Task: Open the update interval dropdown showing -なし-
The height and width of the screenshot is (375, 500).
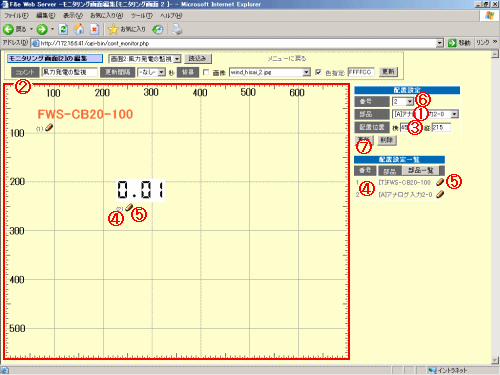Action: [x=151, y=72]
